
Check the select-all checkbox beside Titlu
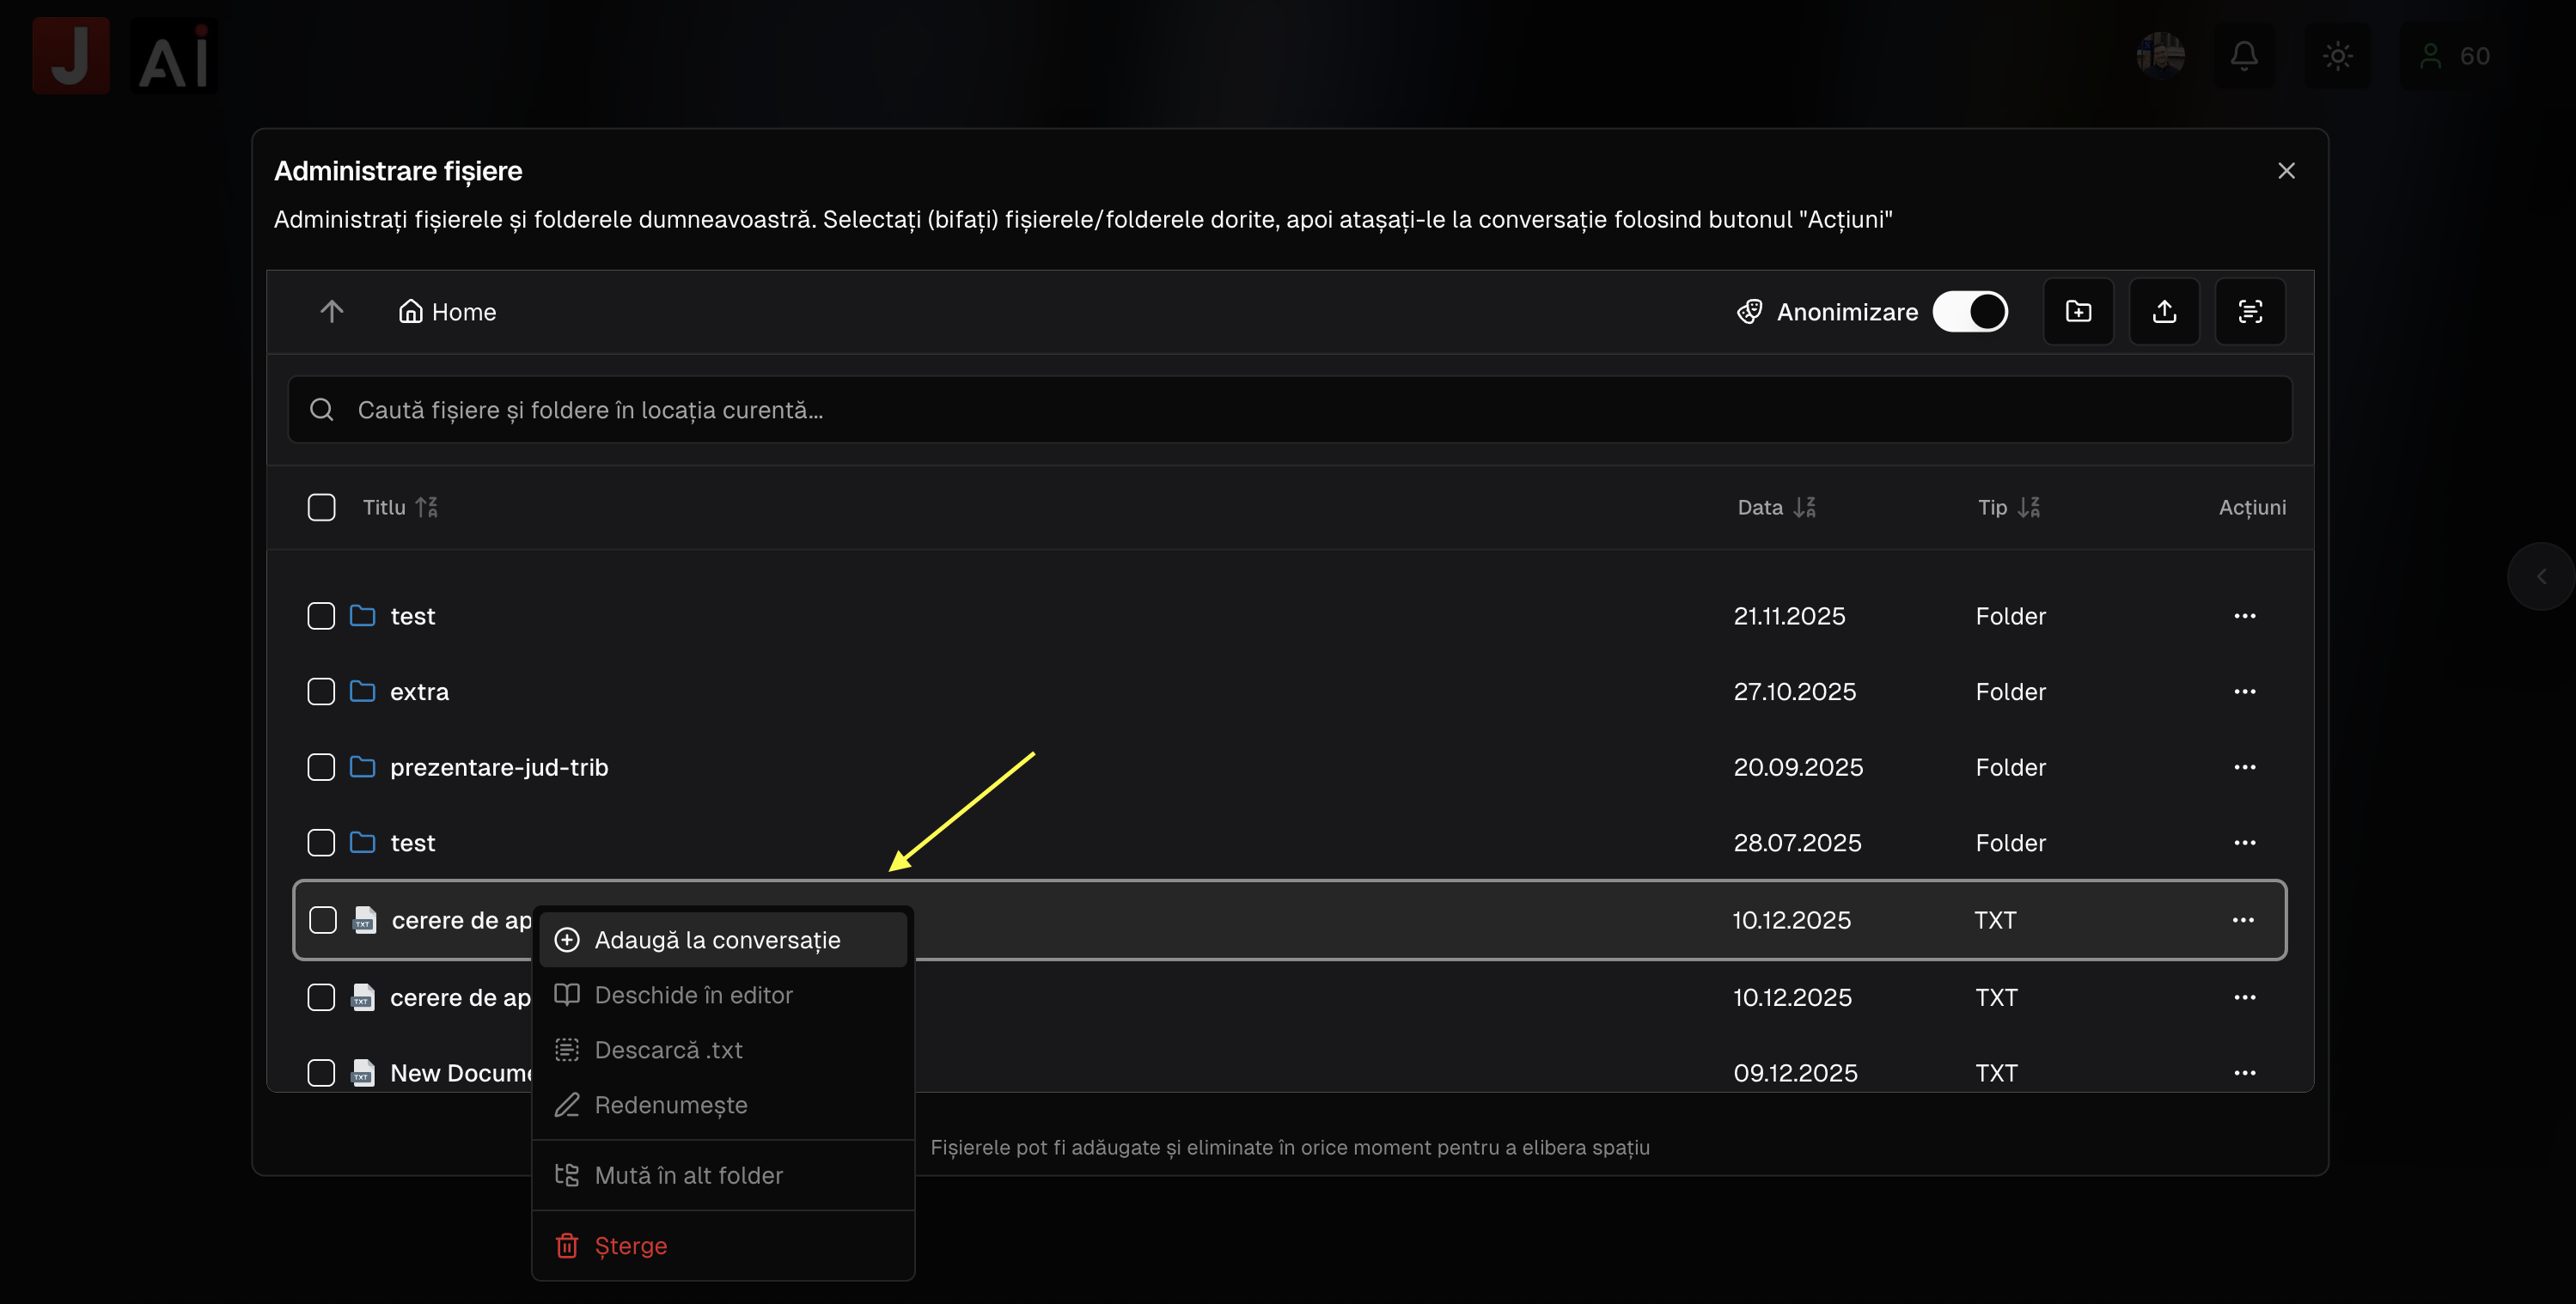(x=321, y=507)
